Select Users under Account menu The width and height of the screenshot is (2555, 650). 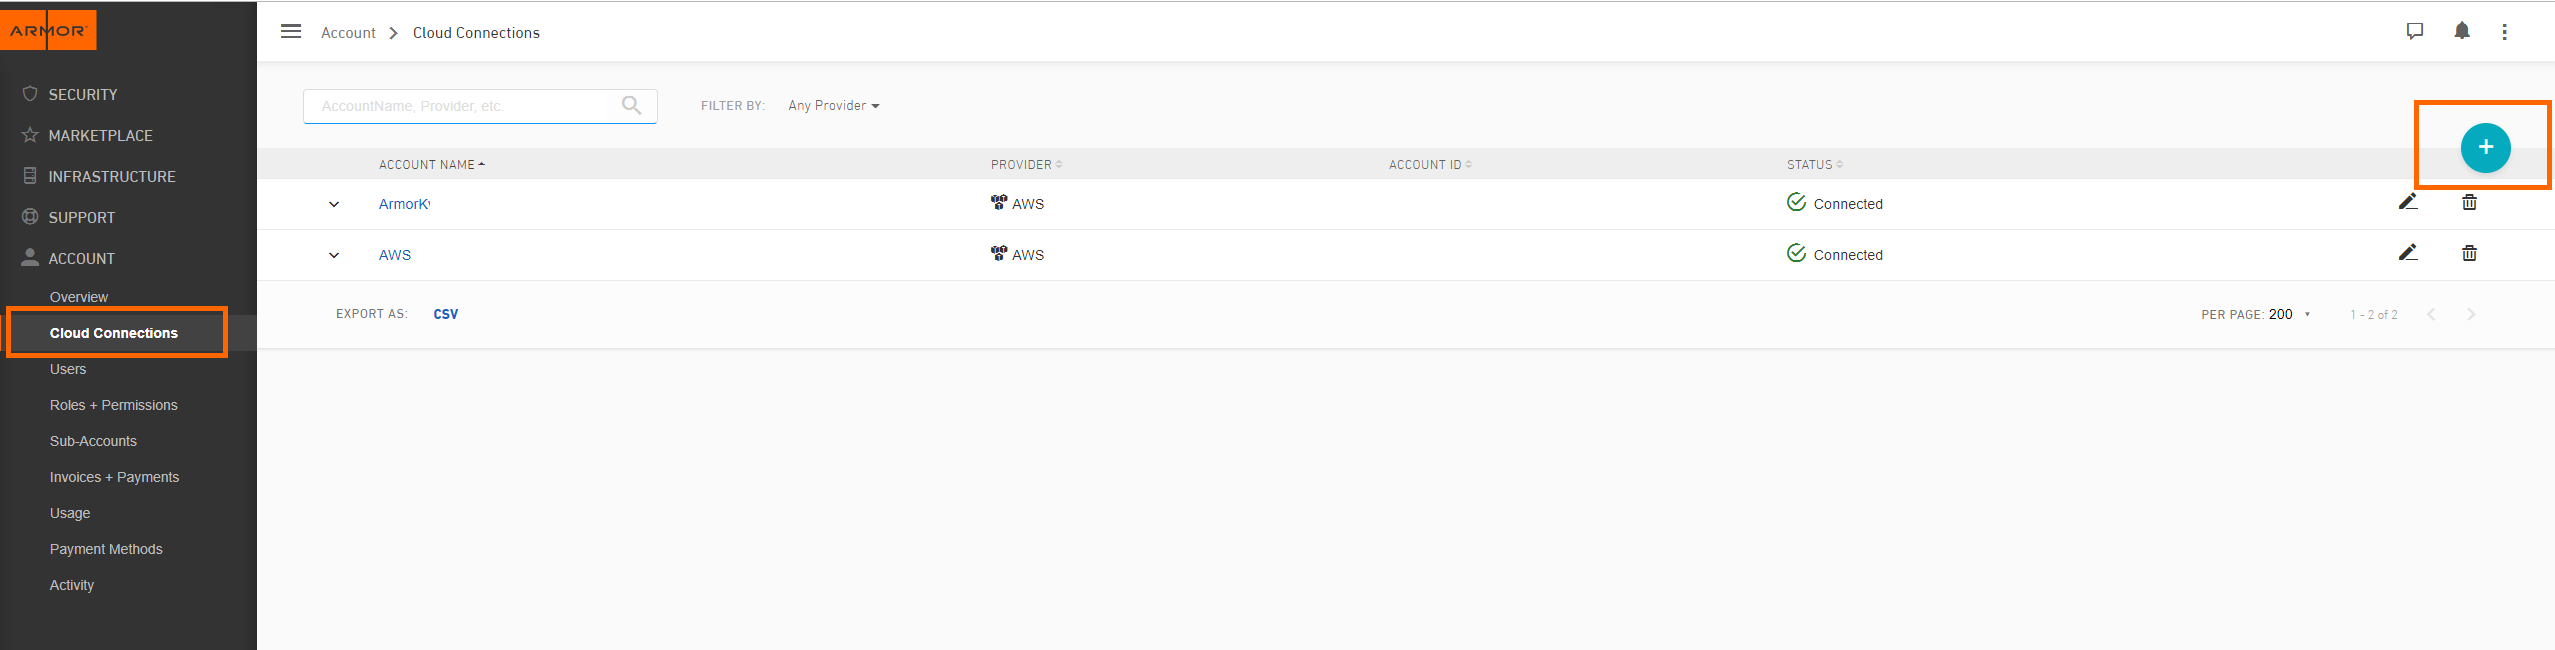tap(68, 369)
